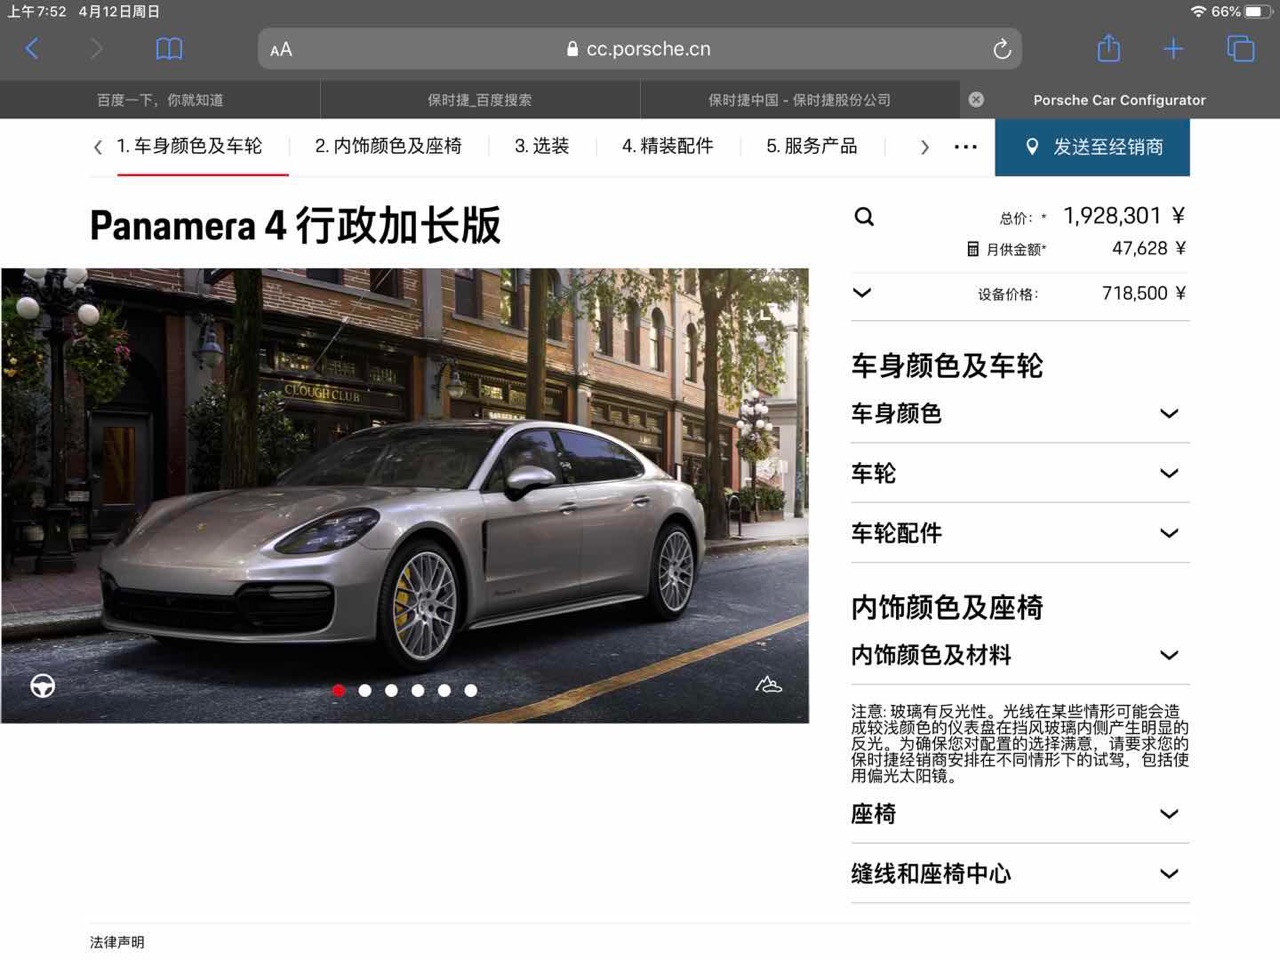Tap the Wi-Fi status icon

1197,12
